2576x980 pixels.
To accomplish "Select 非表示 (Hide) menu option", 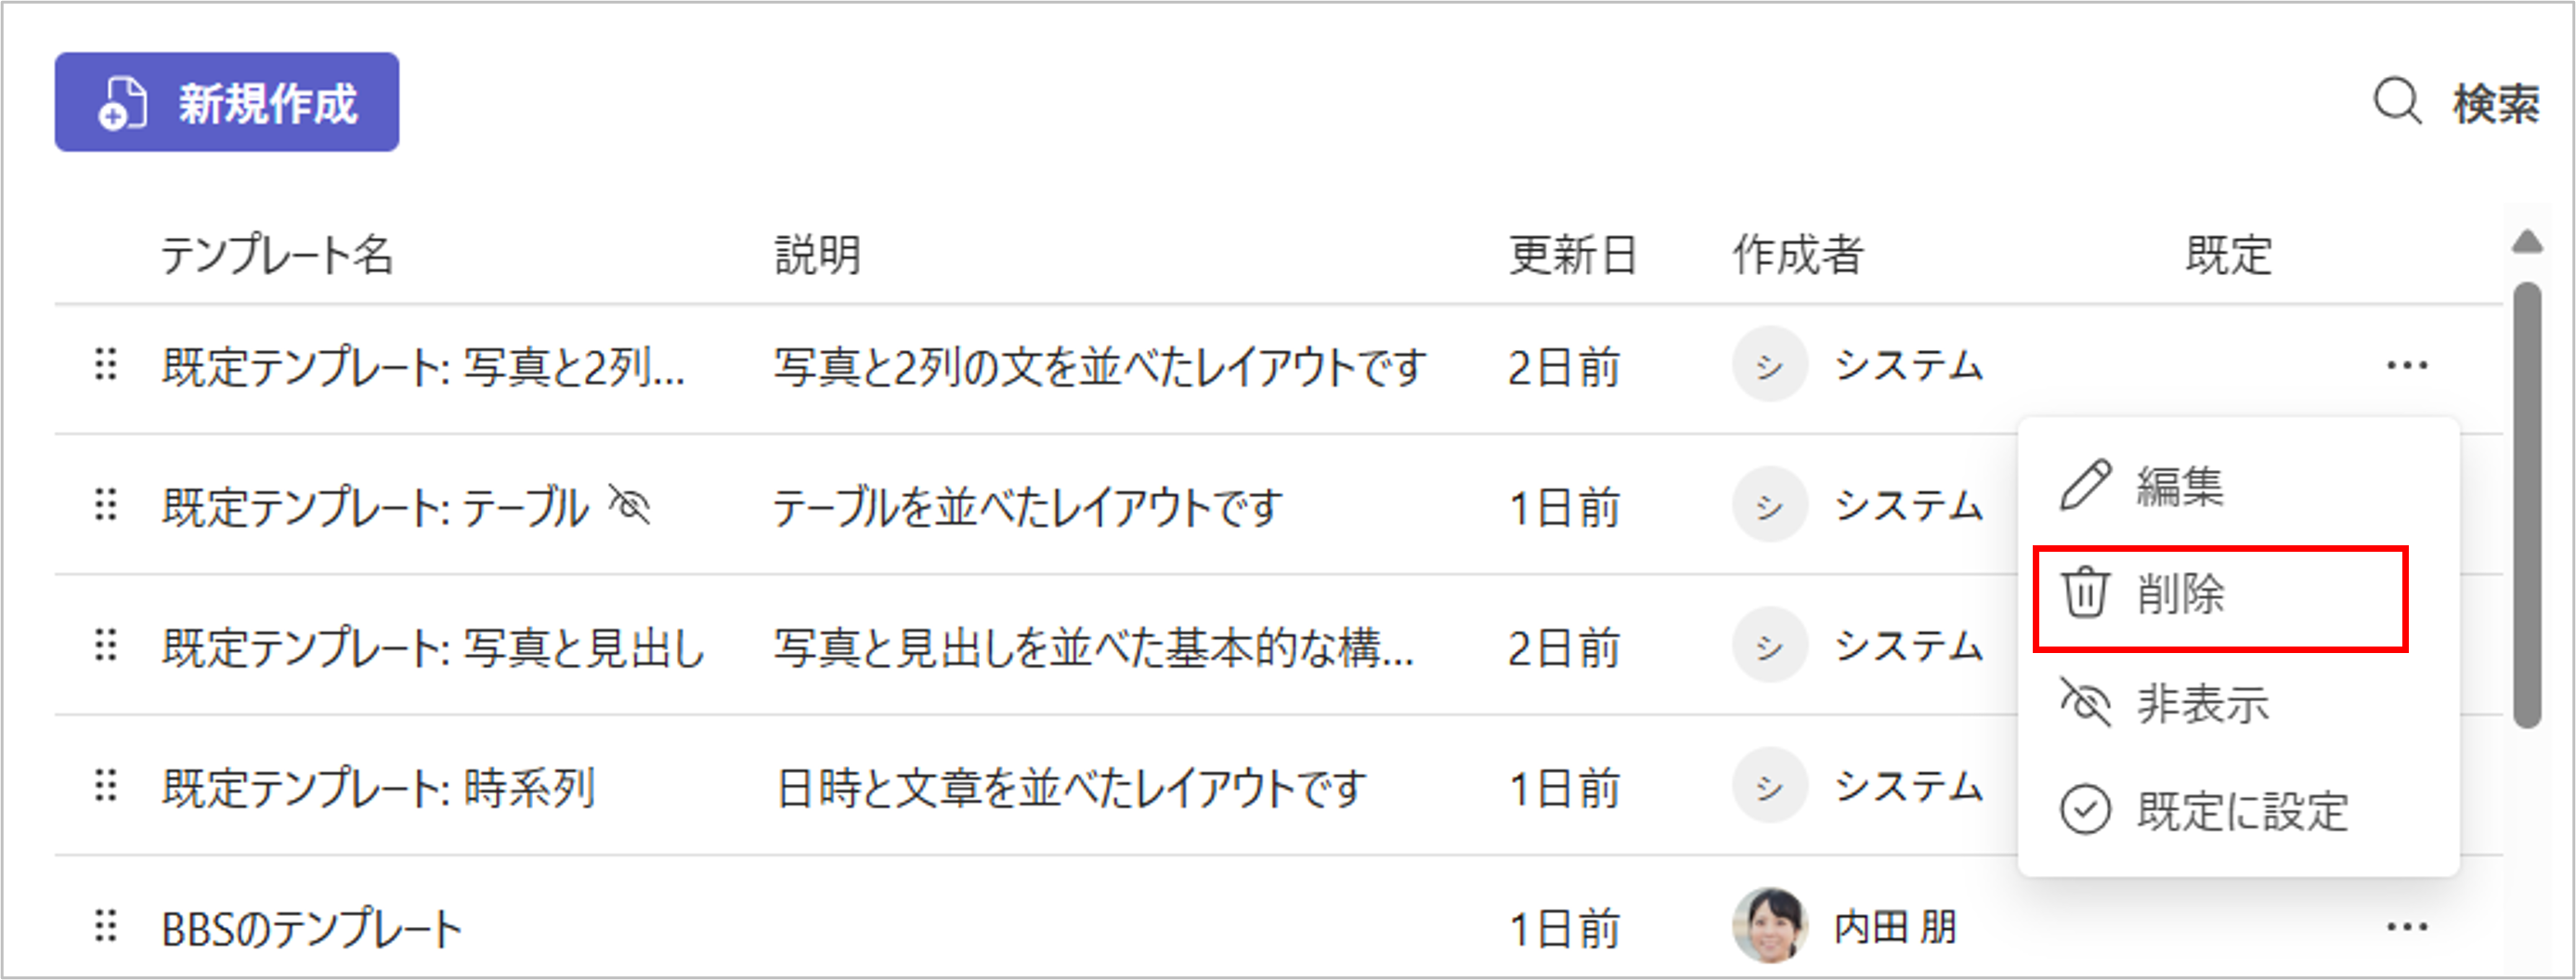I will pyautogui.click(x=2201, y=704).
